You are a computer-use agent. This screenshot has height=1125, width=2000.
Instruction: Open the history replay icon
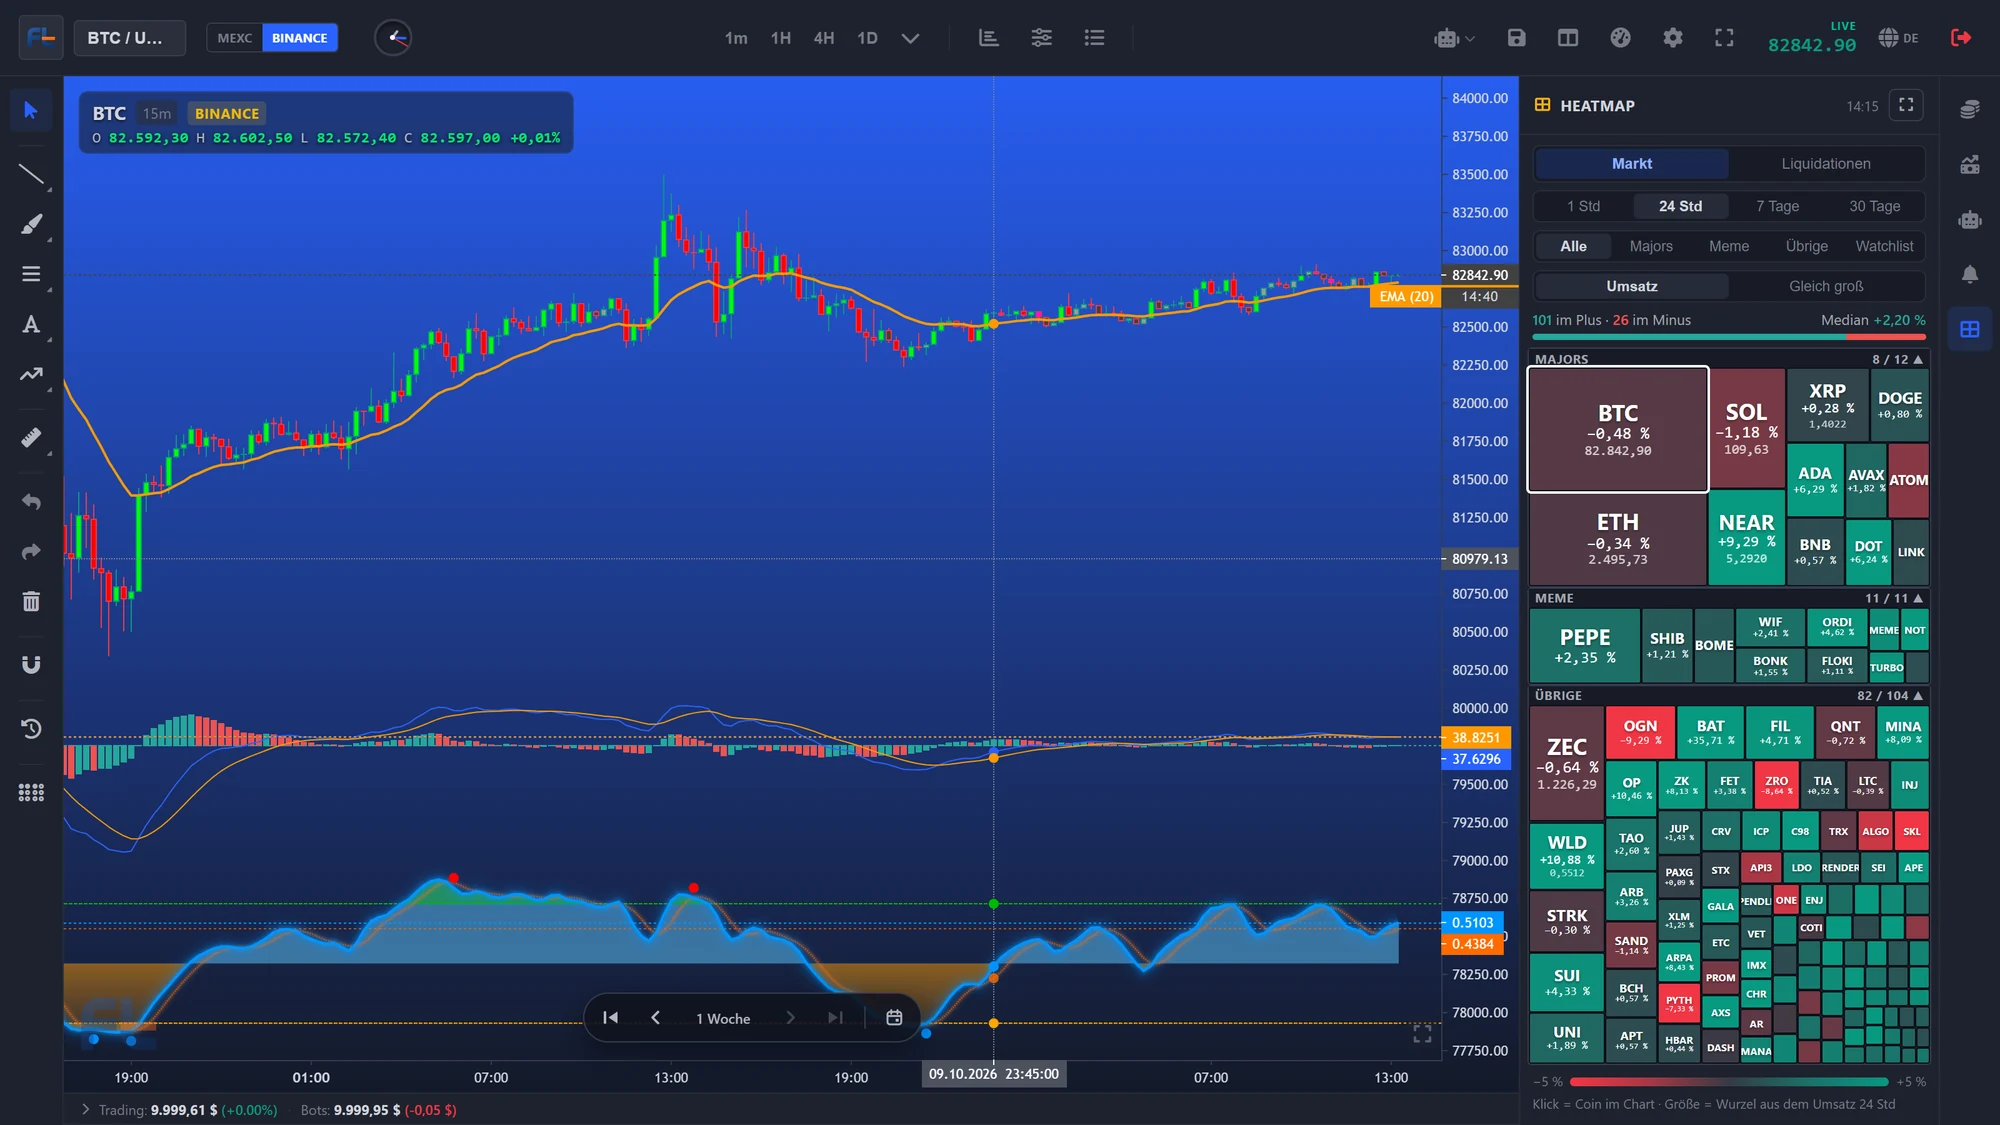pos(31,729)
